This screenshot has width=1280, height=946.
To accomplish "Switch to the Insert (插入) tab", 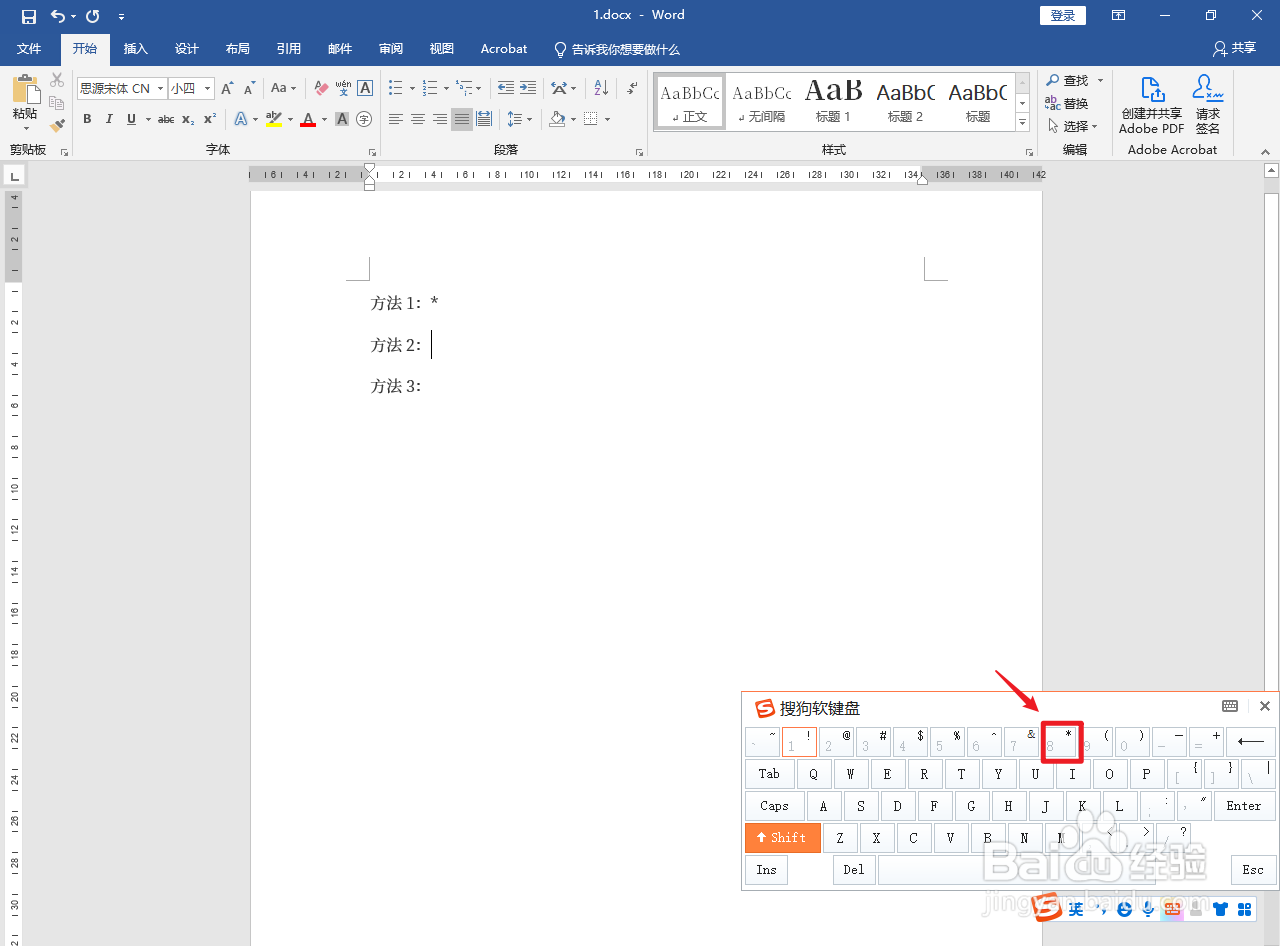I will pyautogui.click(x=136, y=48).
